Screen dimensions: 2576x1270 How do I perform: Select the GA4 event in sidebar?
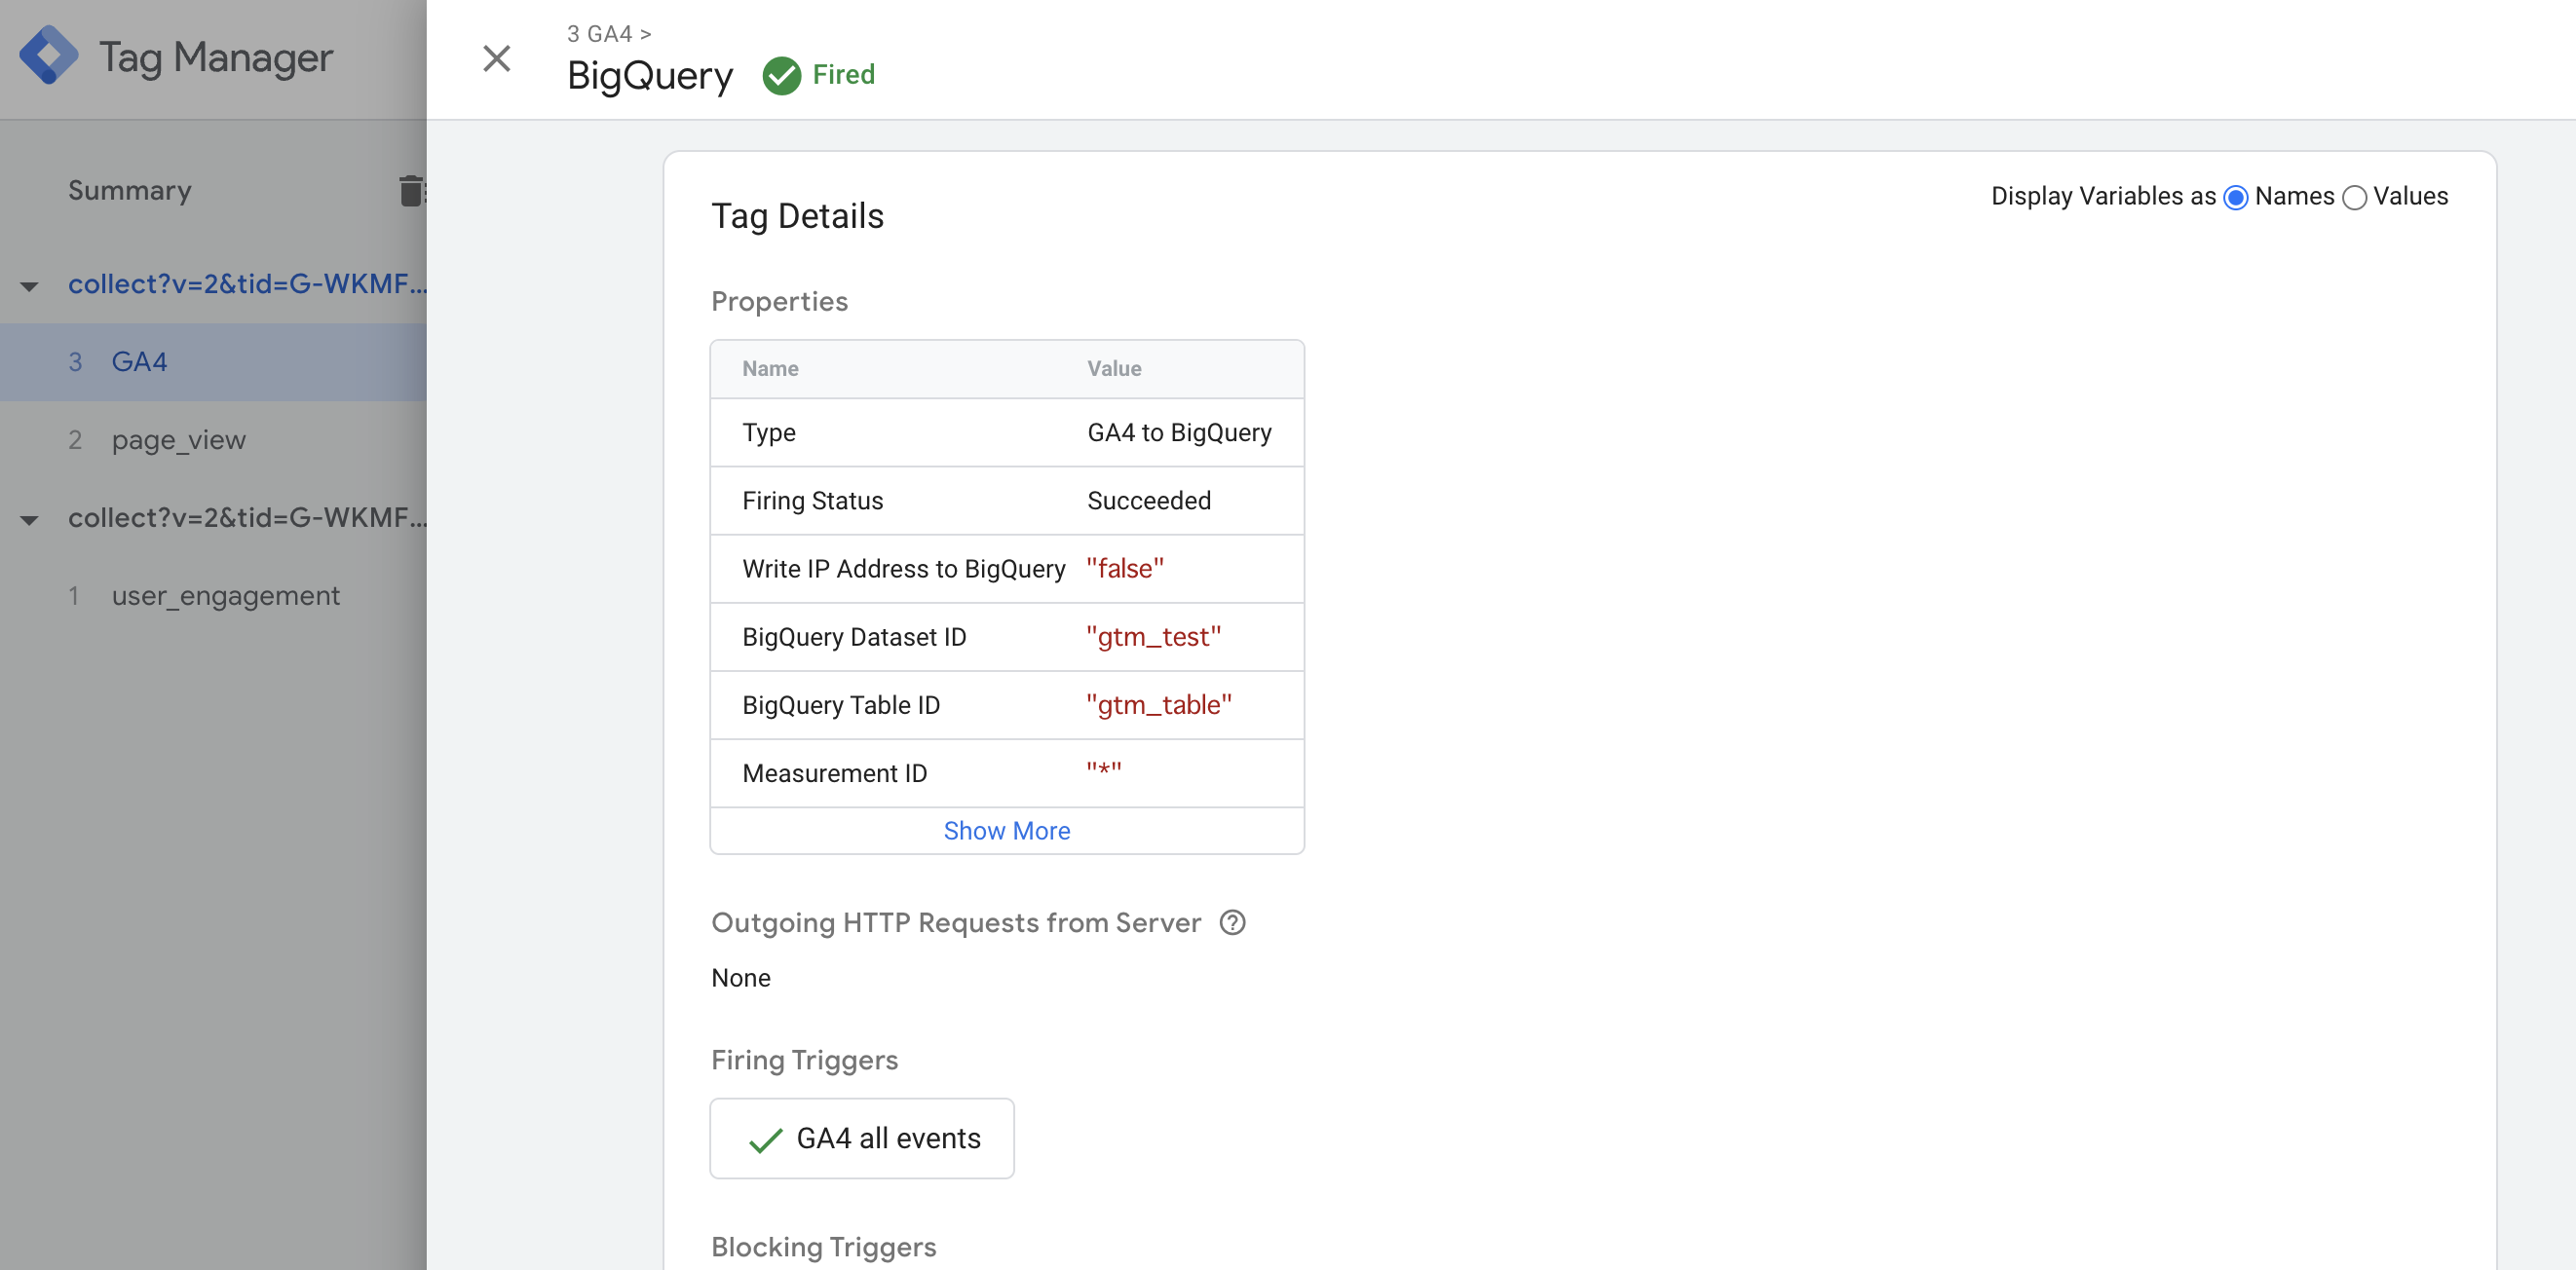[x=140, y=362]
